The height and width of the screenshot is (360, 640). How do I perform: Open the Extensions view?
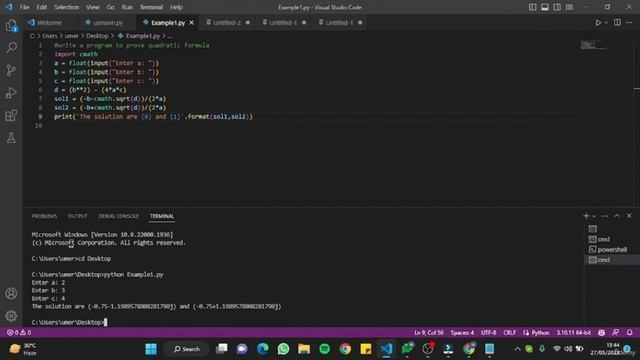[11, 116]
